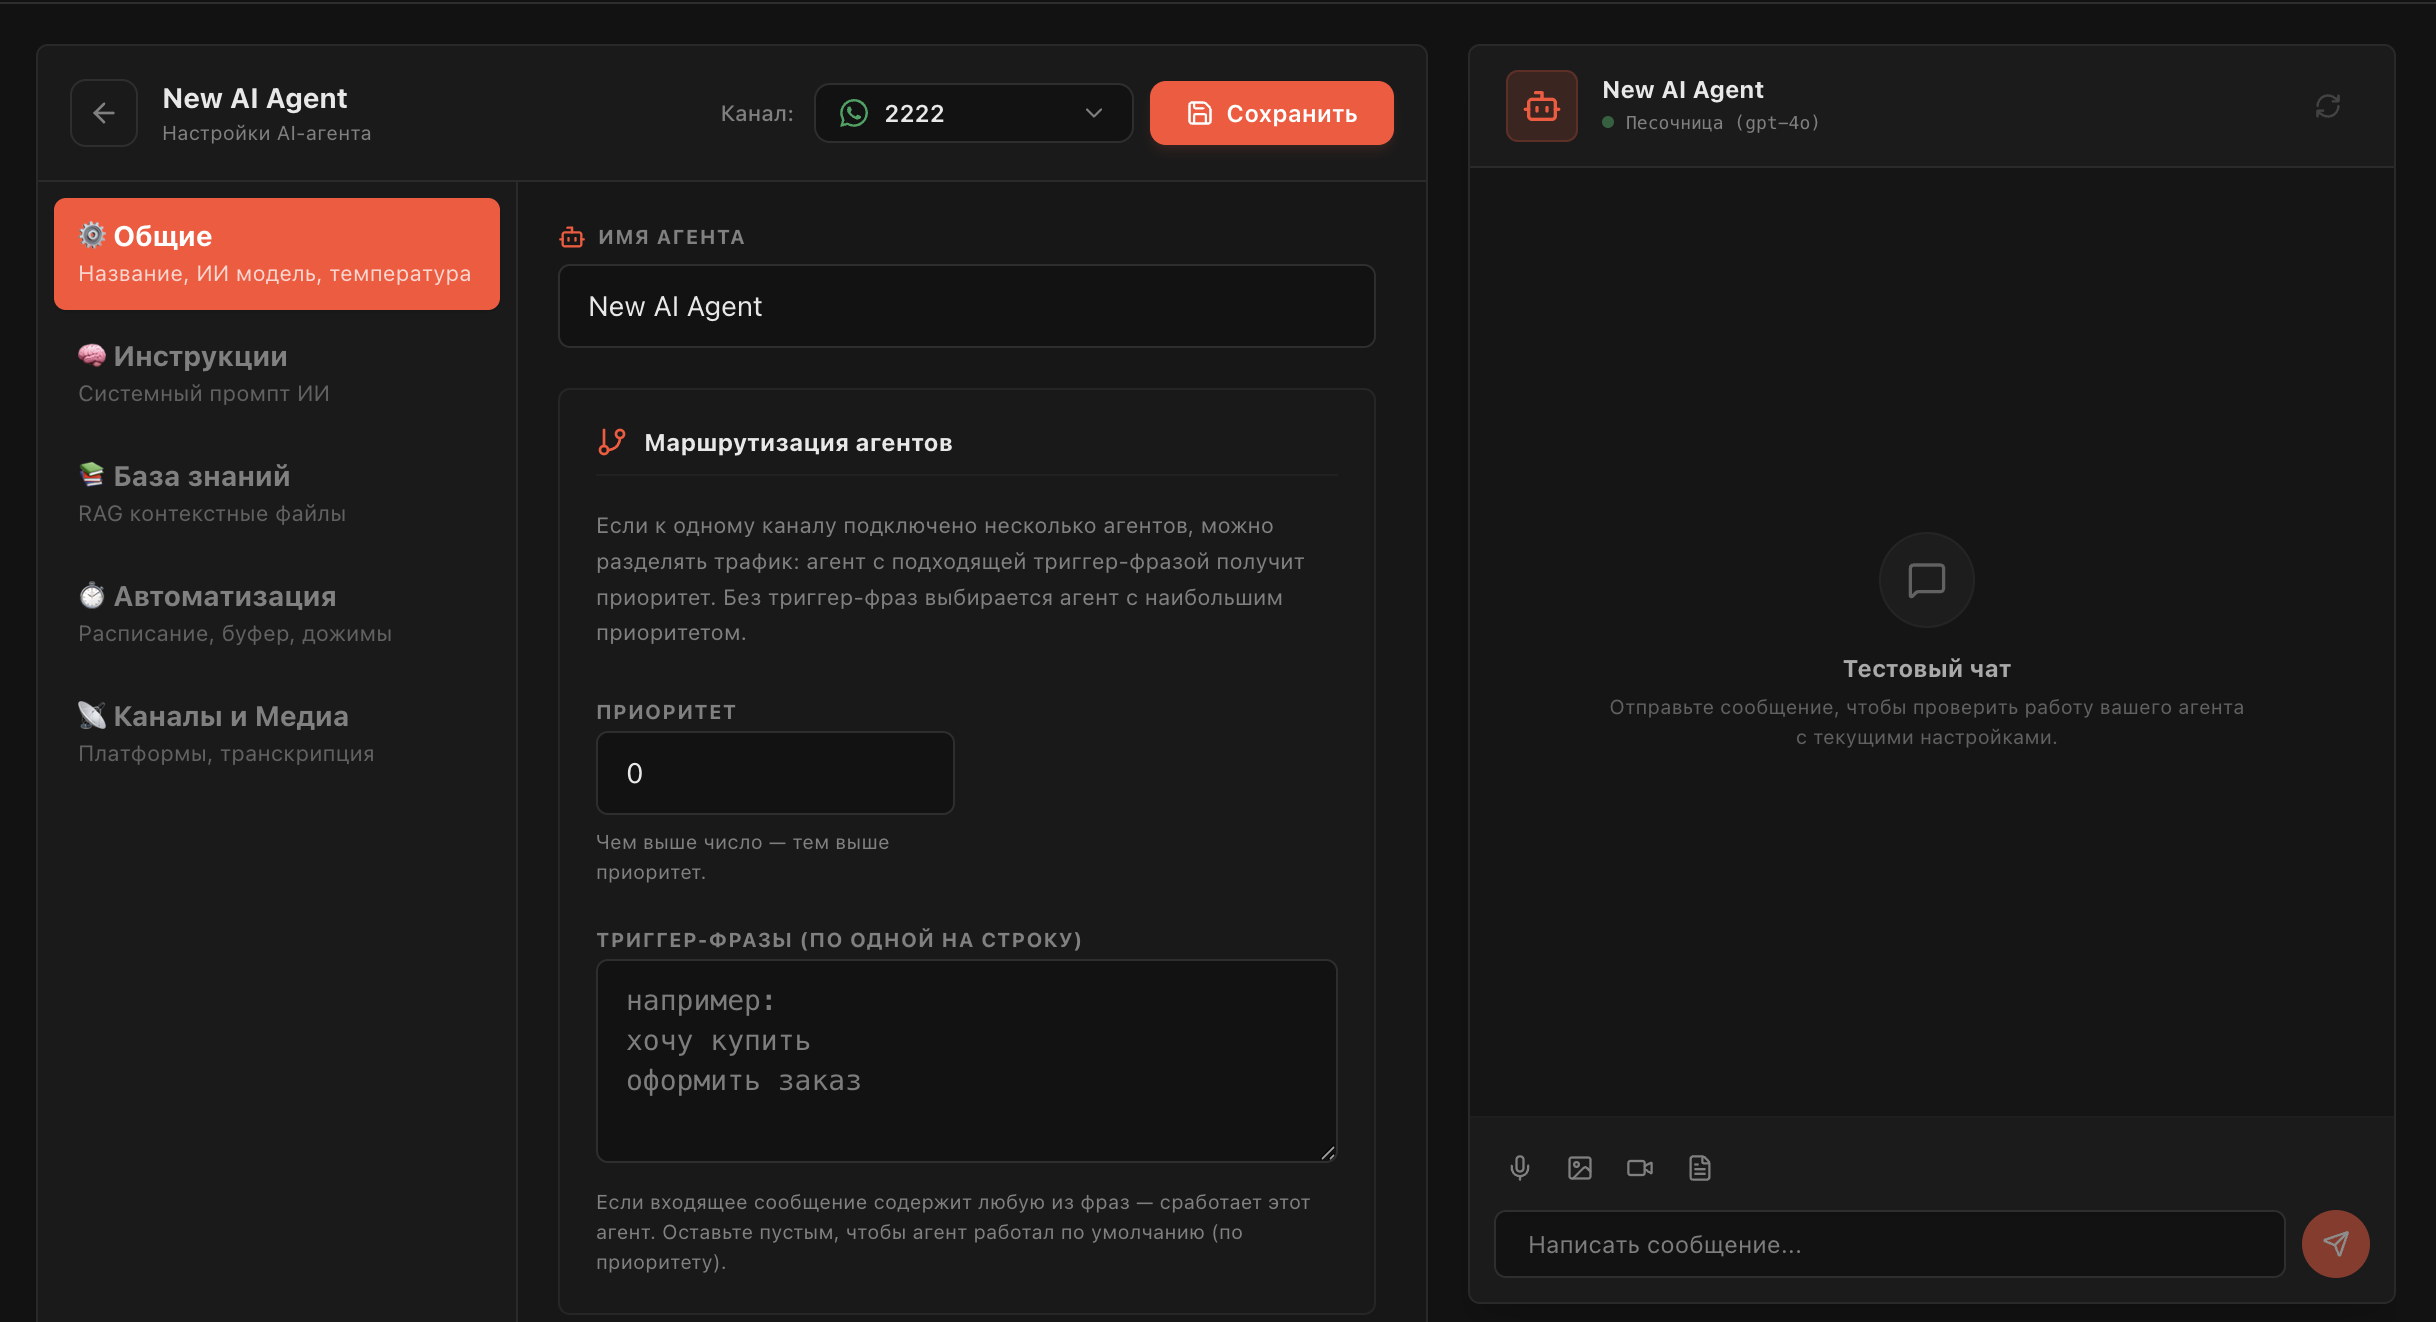
Task: Click the resize handle of trigger textarea
Action: pyautogui.click(x=1328, y=1153)
